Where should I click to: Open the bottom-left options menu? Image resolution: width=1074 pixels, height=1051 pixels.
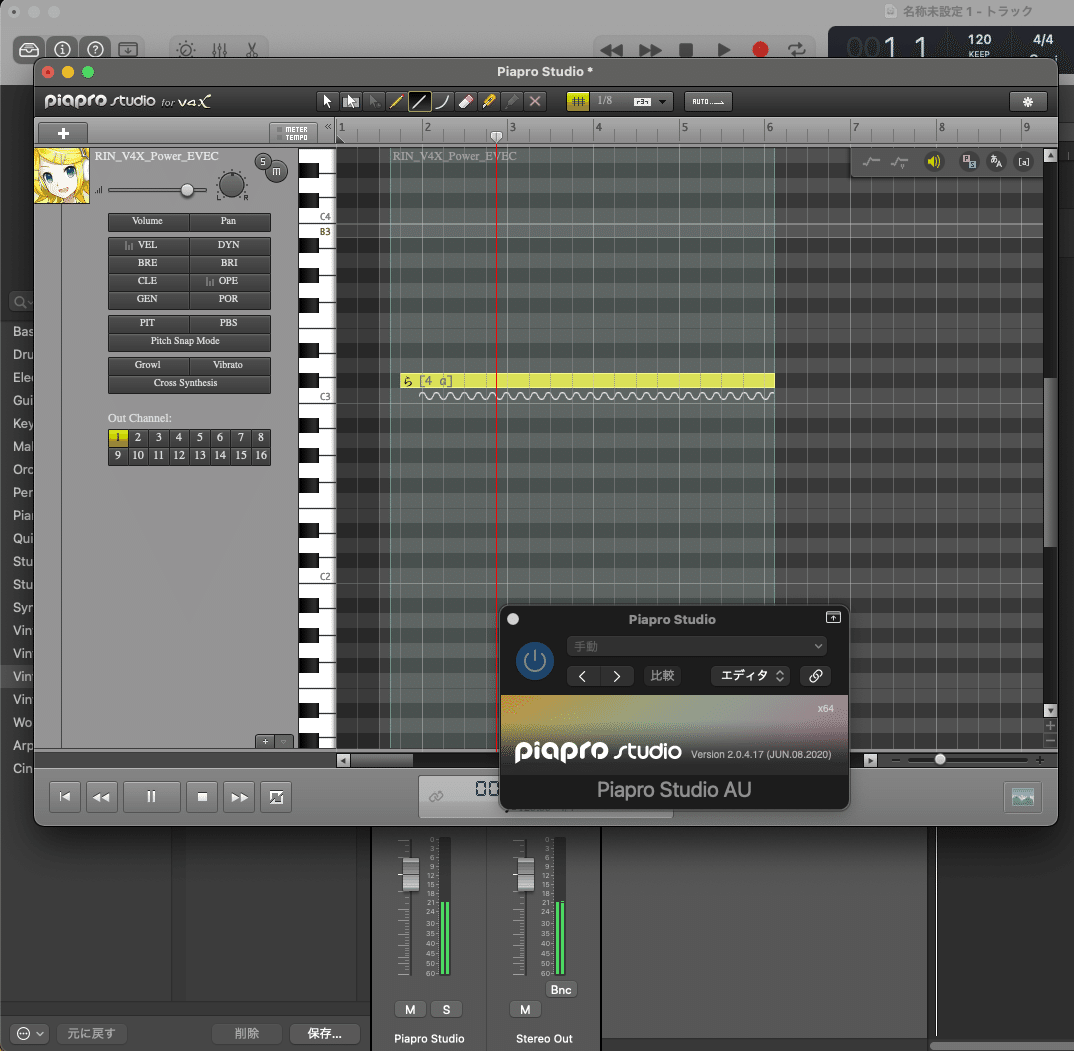click(x=29, y=1033)
